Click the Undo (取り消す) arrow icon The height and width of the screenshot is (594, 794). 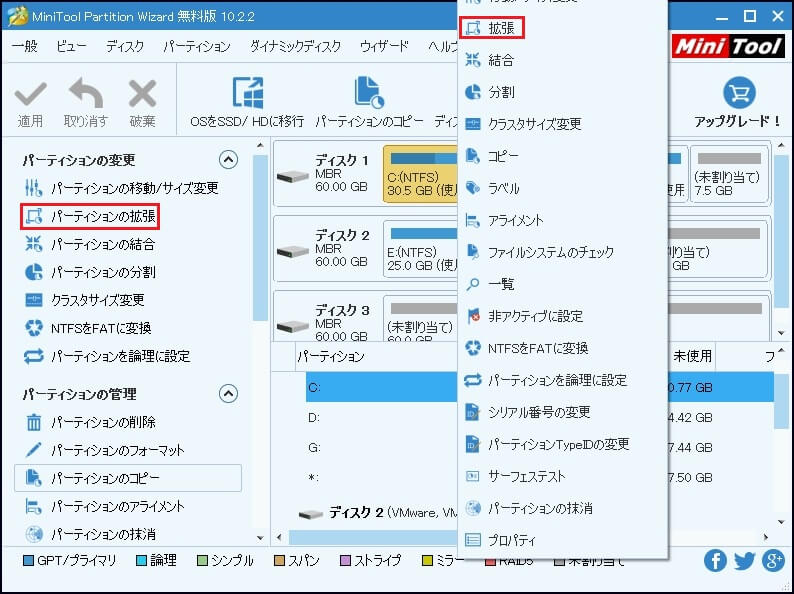[x=86, y=93]
